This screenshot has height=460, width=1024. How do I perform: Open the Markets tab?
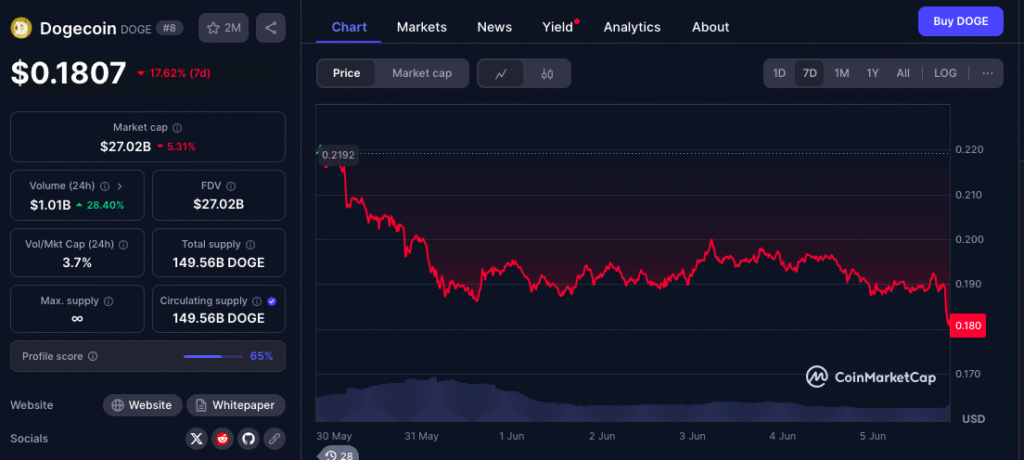pyautogui.click(x=422, y=27)
